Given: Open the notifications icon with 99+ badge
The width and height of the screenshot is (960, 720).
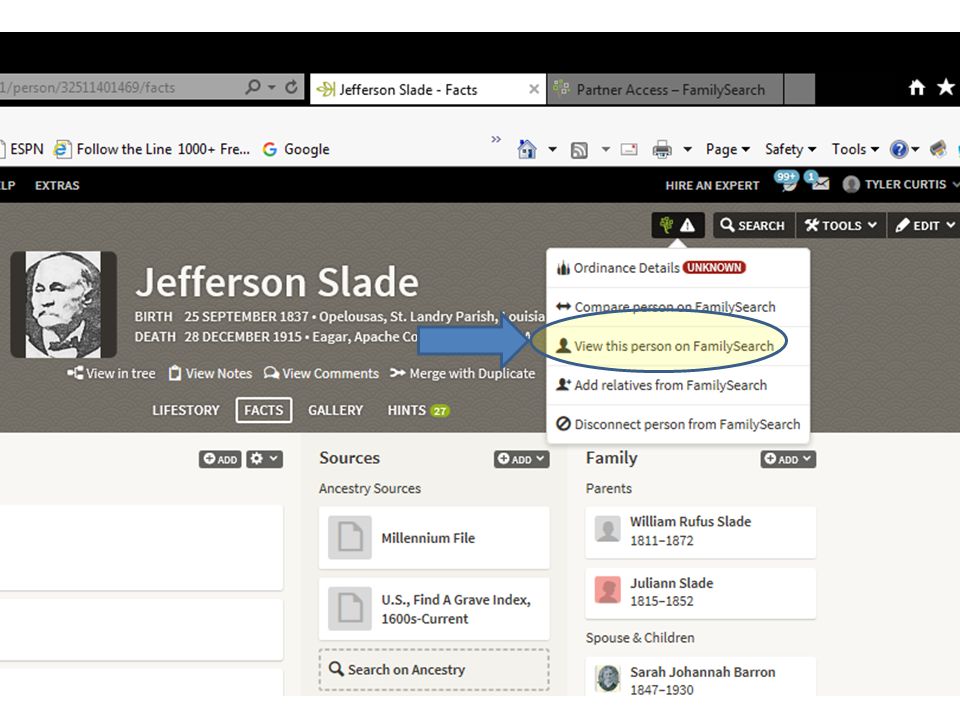Looking at the screenshot, I should point(787,181).
